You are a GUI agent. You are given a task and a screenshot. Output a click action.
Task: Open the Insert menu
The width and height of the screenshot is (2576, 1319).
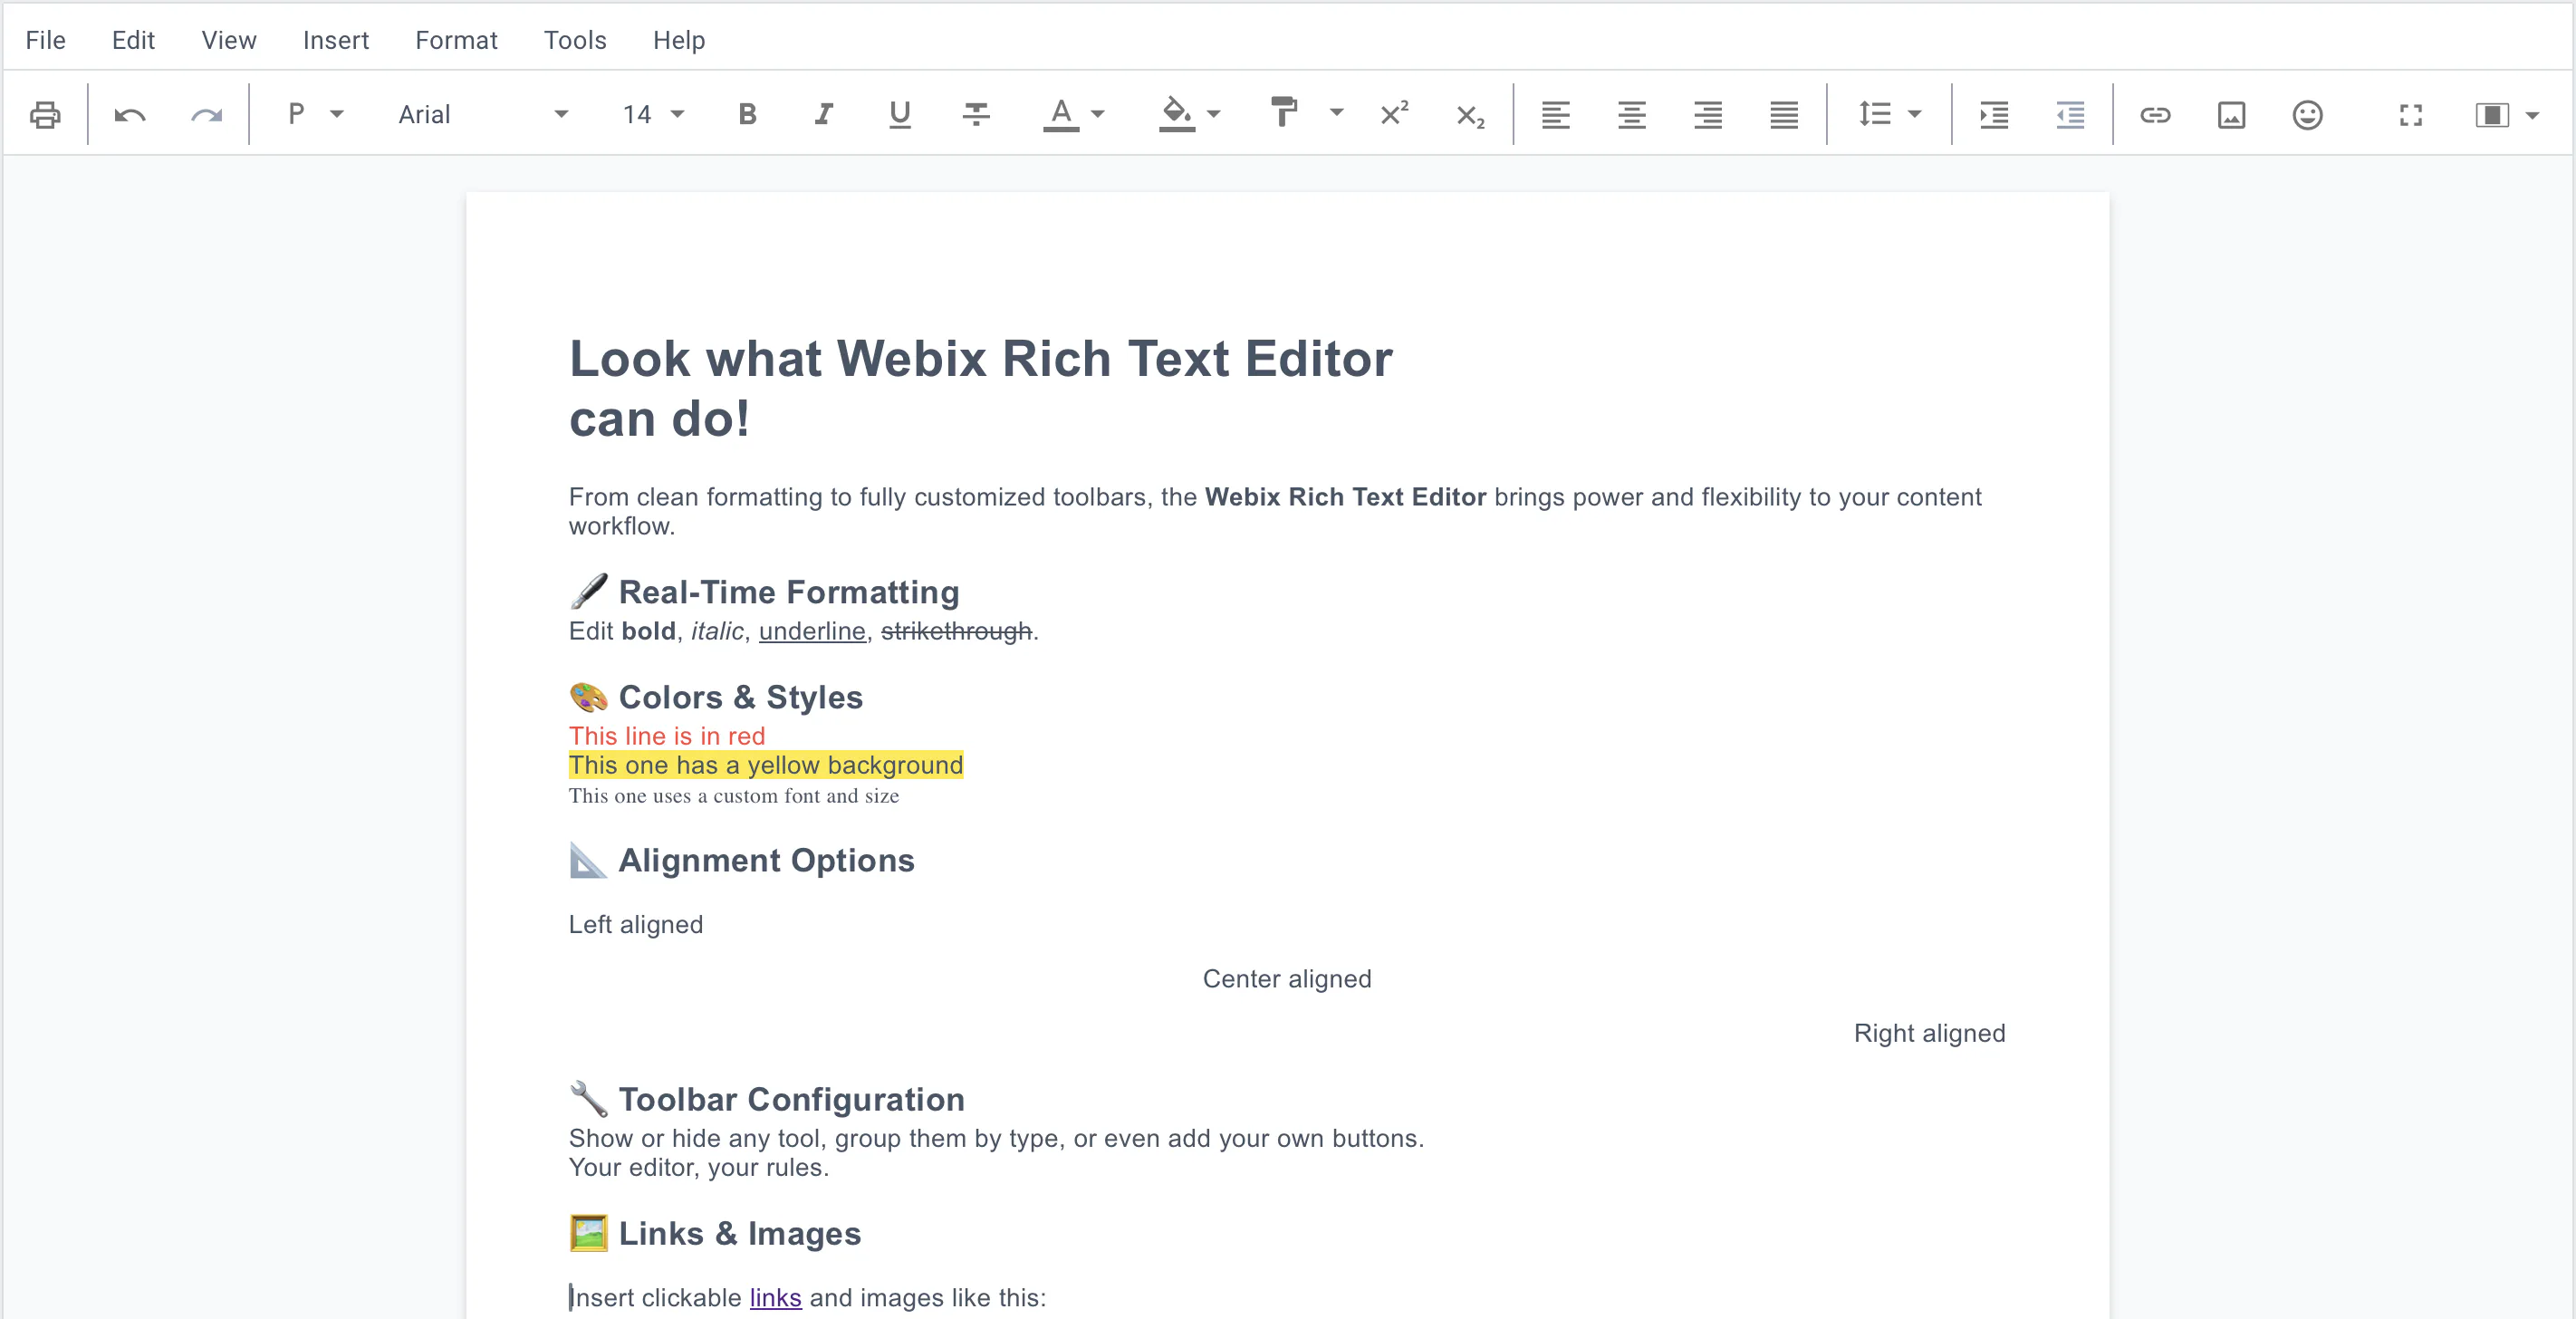(x=336, y=40)
